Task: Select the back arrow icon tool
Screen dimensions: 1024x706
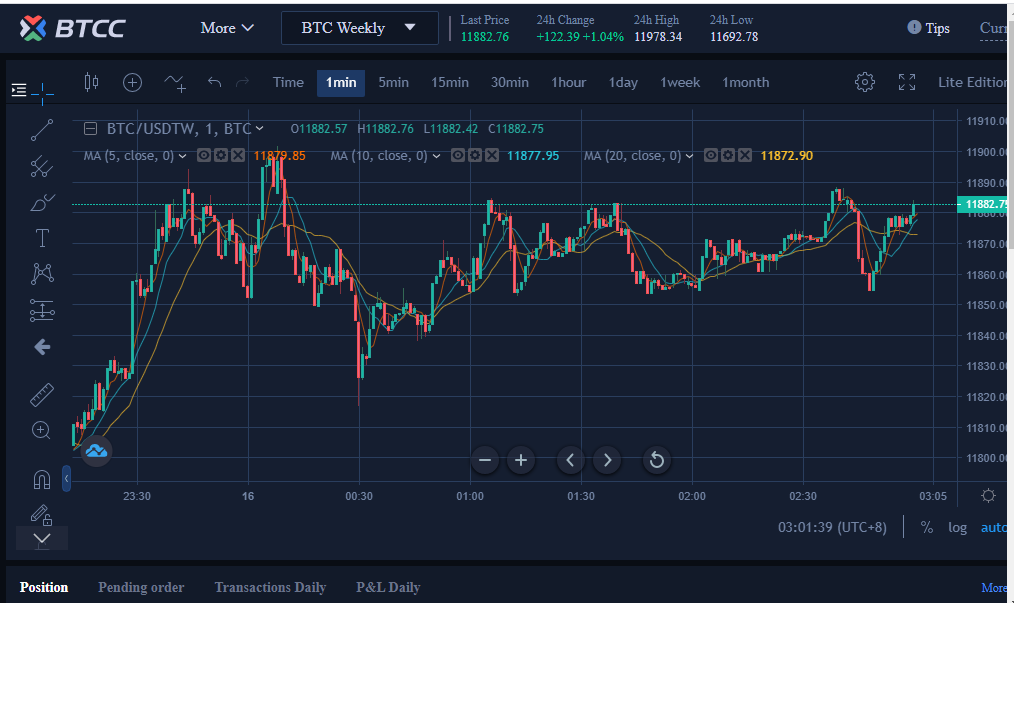Action: tap(42, 347)
